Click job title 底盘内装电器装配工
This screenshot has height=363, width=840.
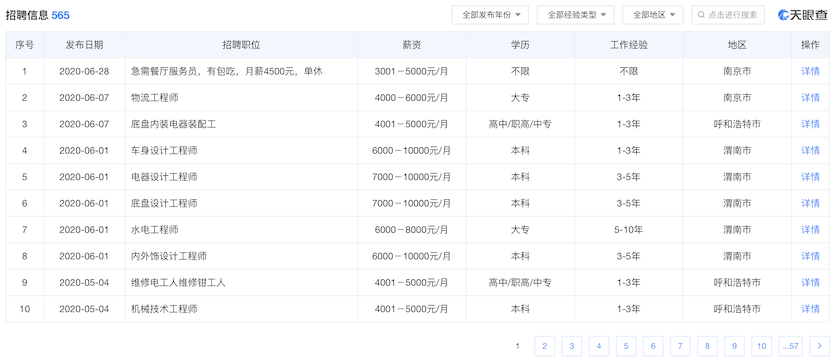click(174, 124)
